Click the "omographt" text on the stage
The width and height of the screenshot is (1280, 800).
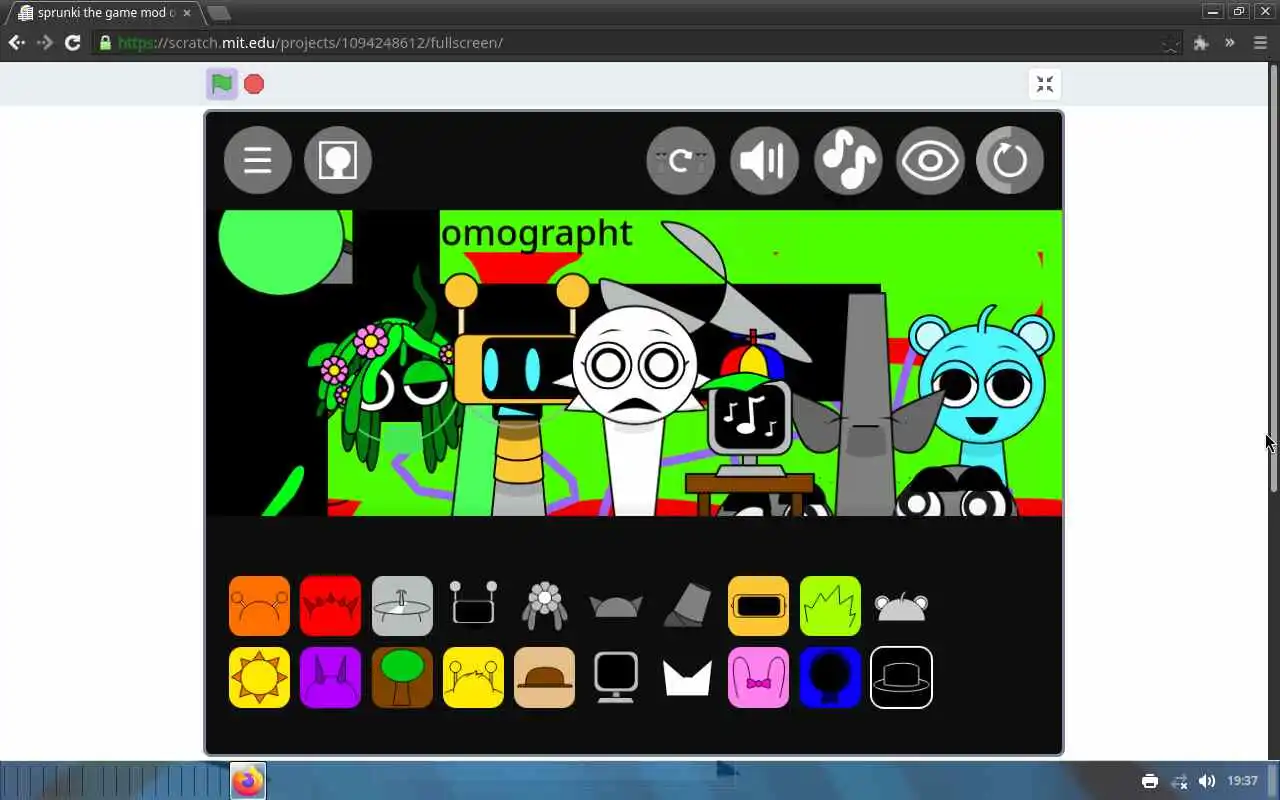(536, 233)
